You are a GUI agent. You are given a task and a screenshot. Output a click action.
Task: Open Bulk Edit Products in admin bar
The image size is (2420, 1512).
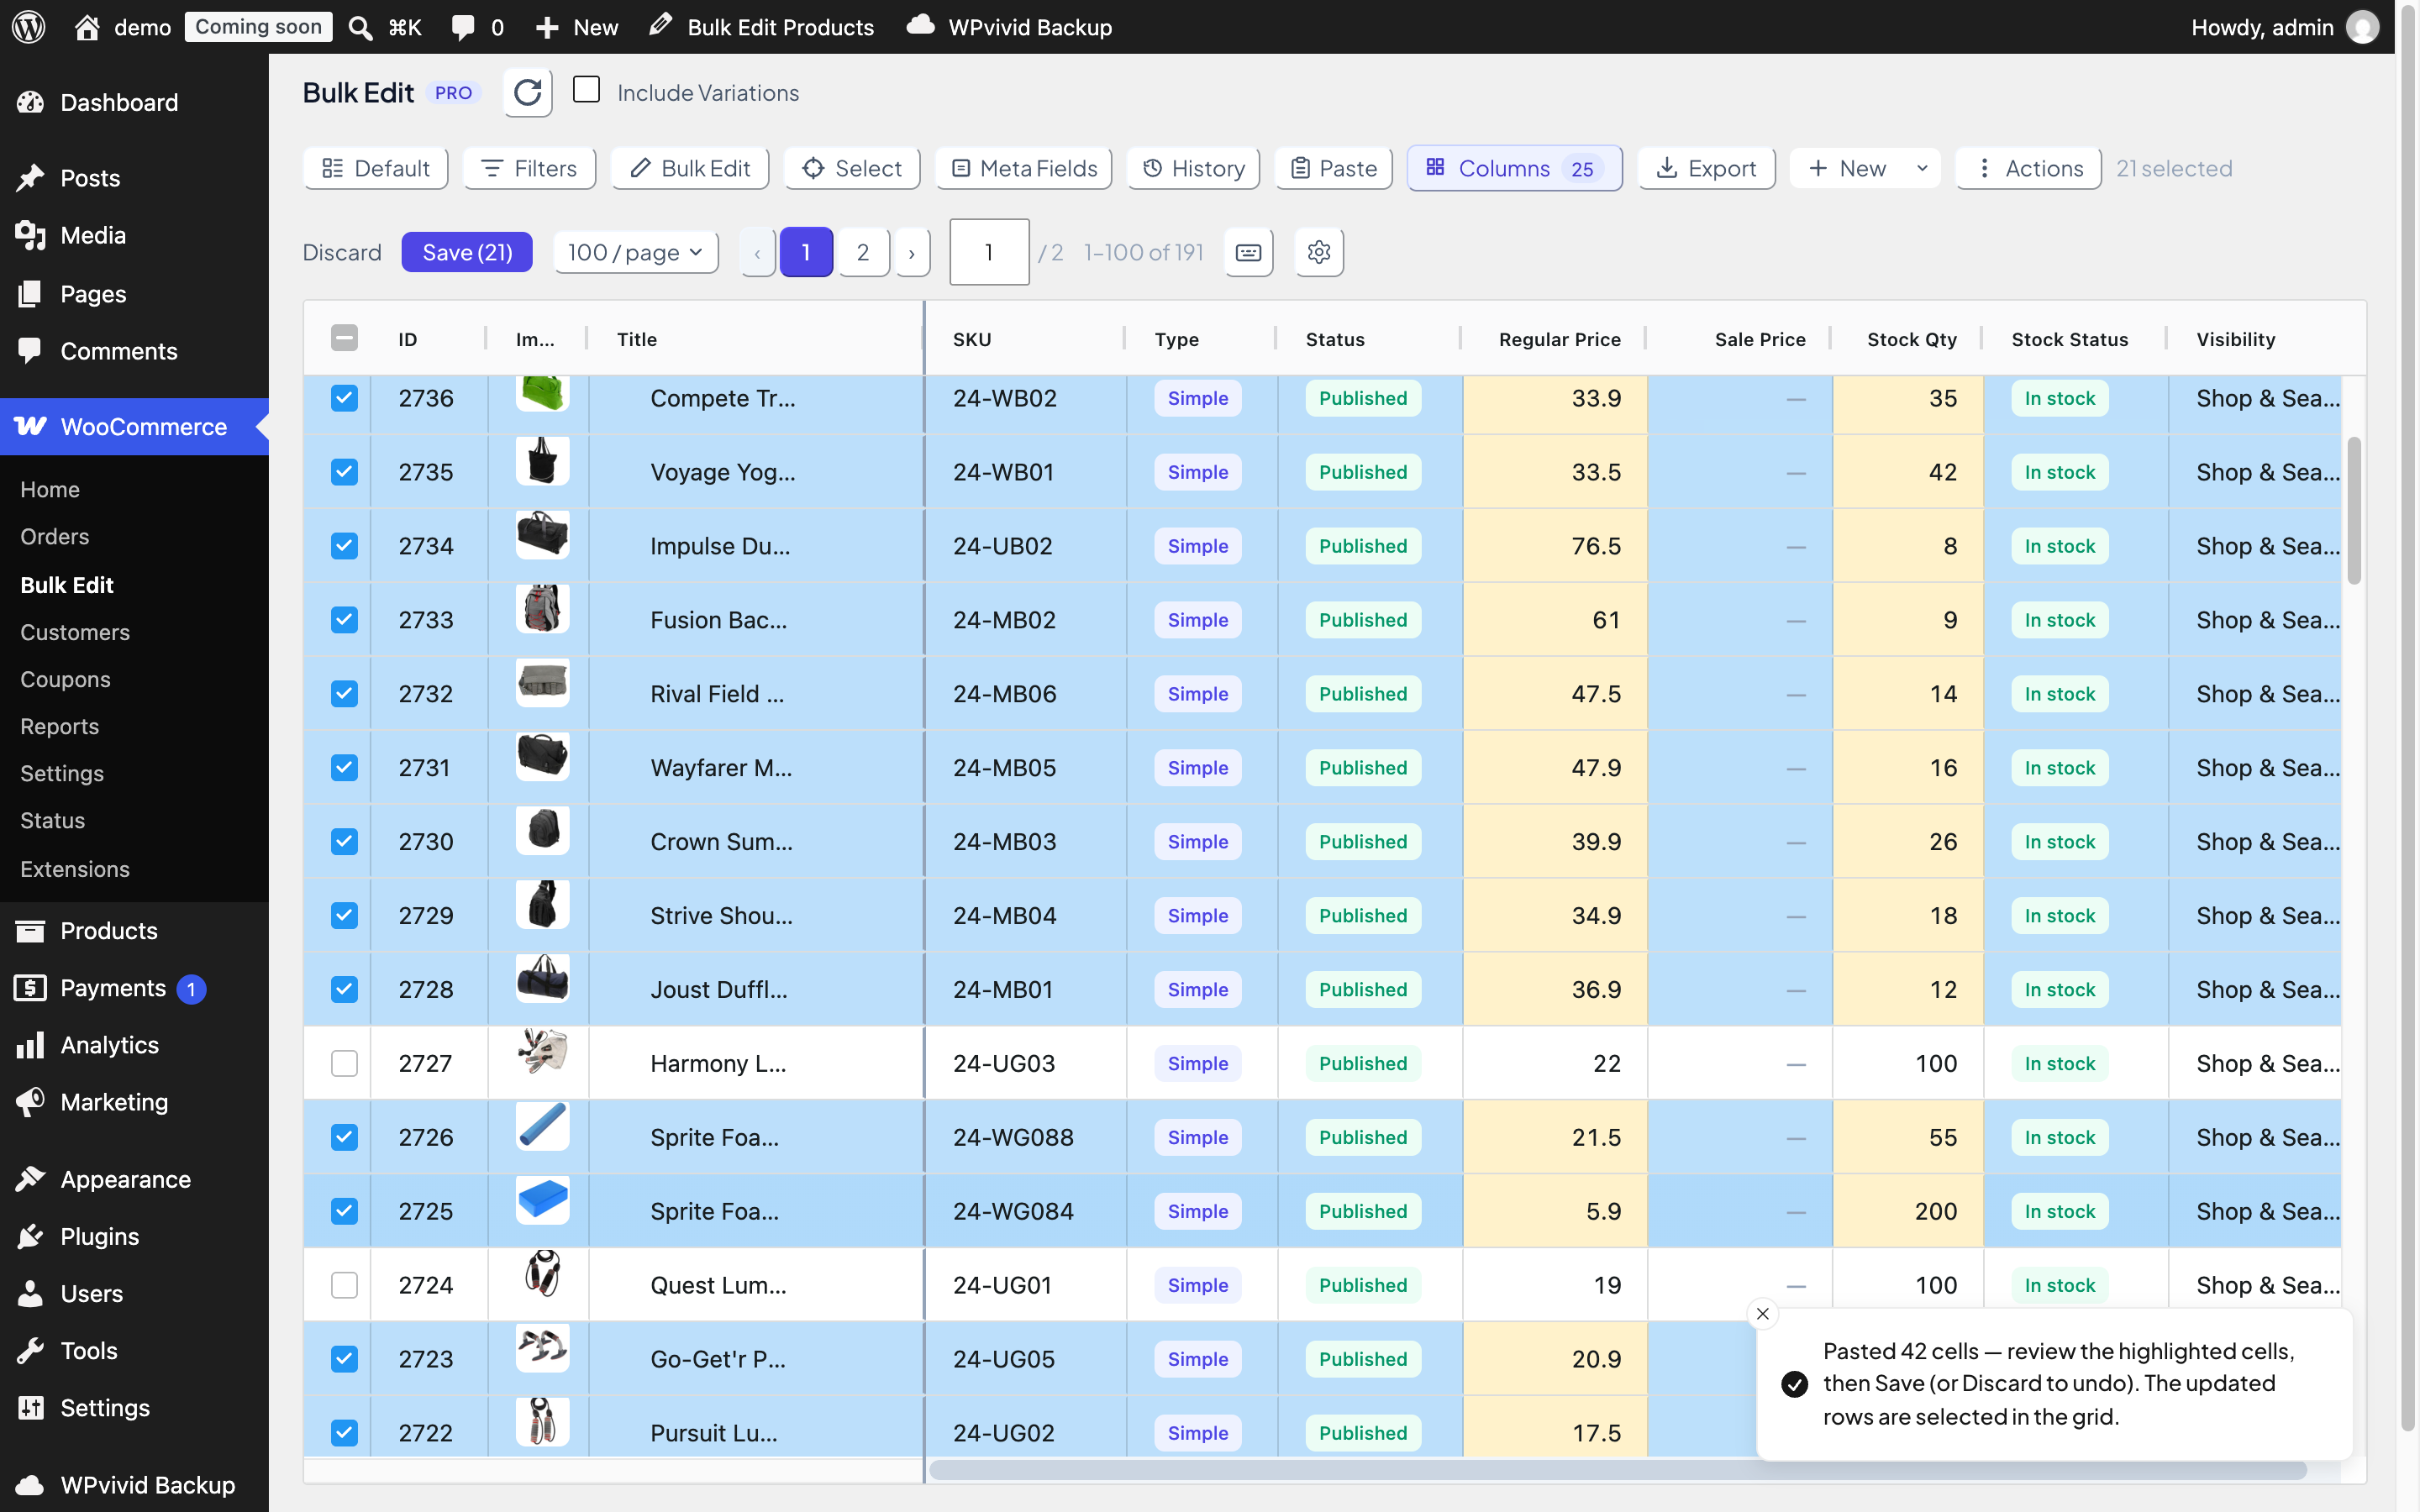(761, 27)
